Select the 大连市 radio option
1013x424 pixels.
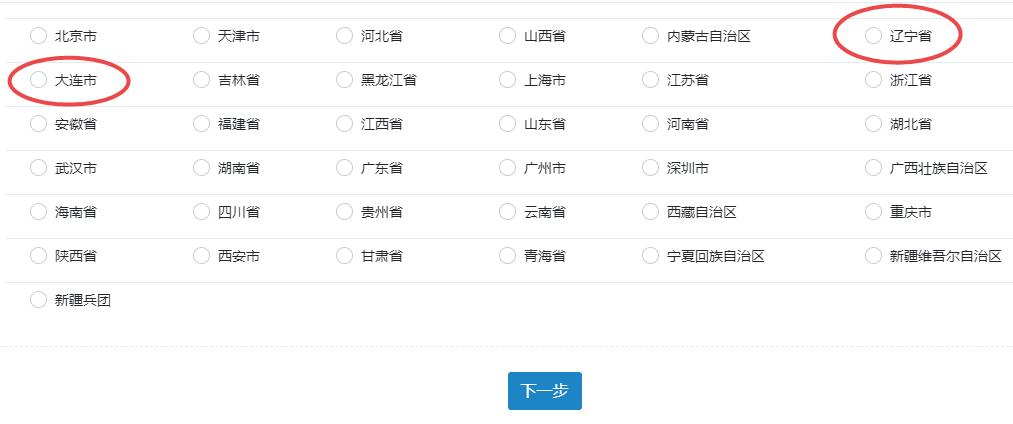pyautogui.click(x=38, y=80)
